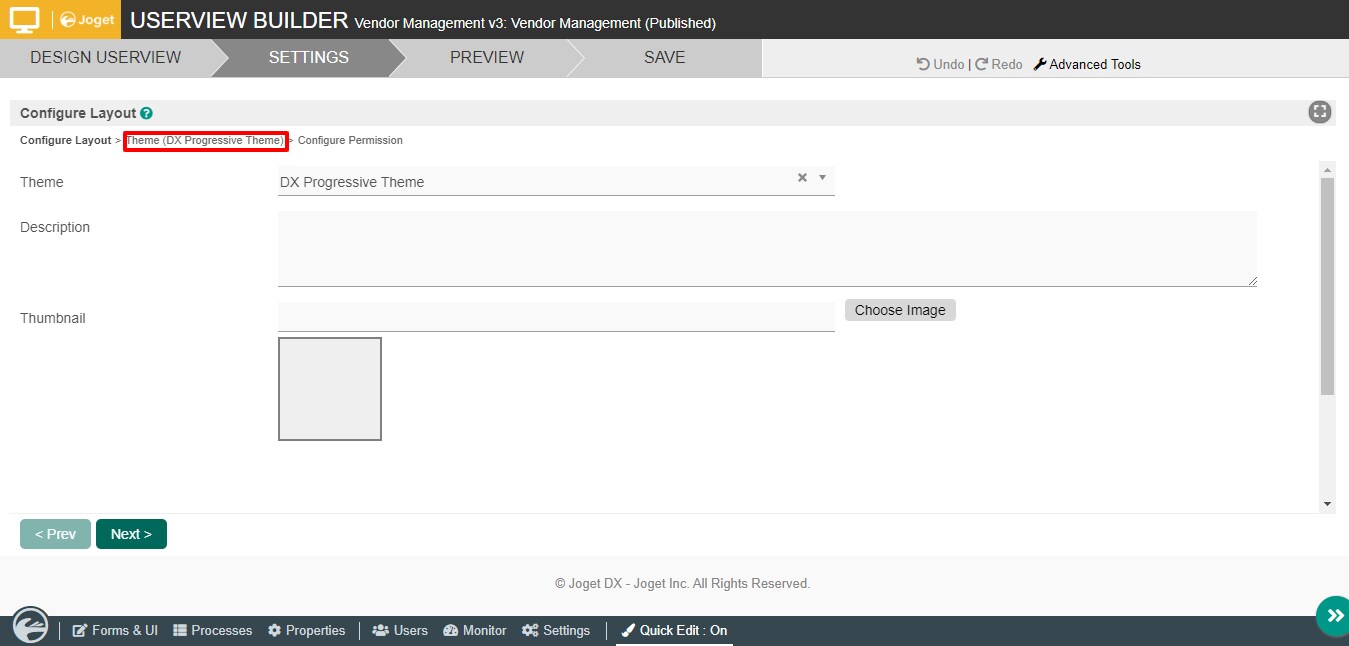The width and height of the screenshot is (1349, 646).
Task: Open Advanced Tools wrench option
Action: (x=1087, y=64)
